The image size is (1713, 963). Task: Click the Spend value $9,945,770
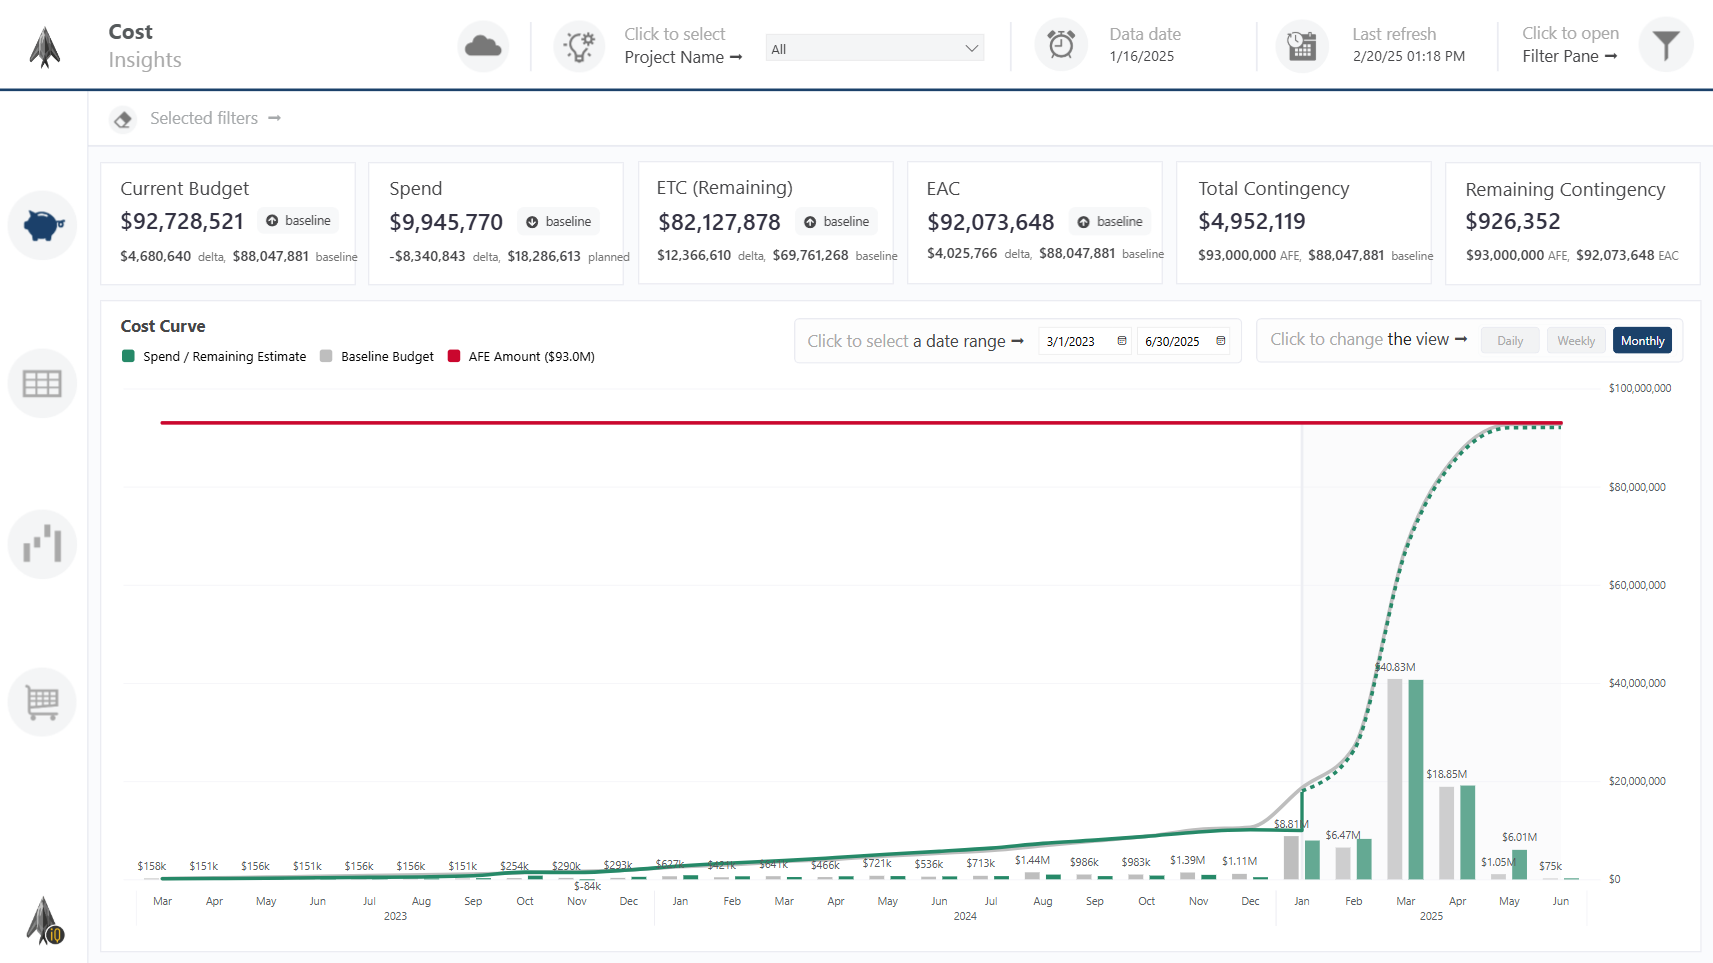pyautogui.click(x=446, y=222)
